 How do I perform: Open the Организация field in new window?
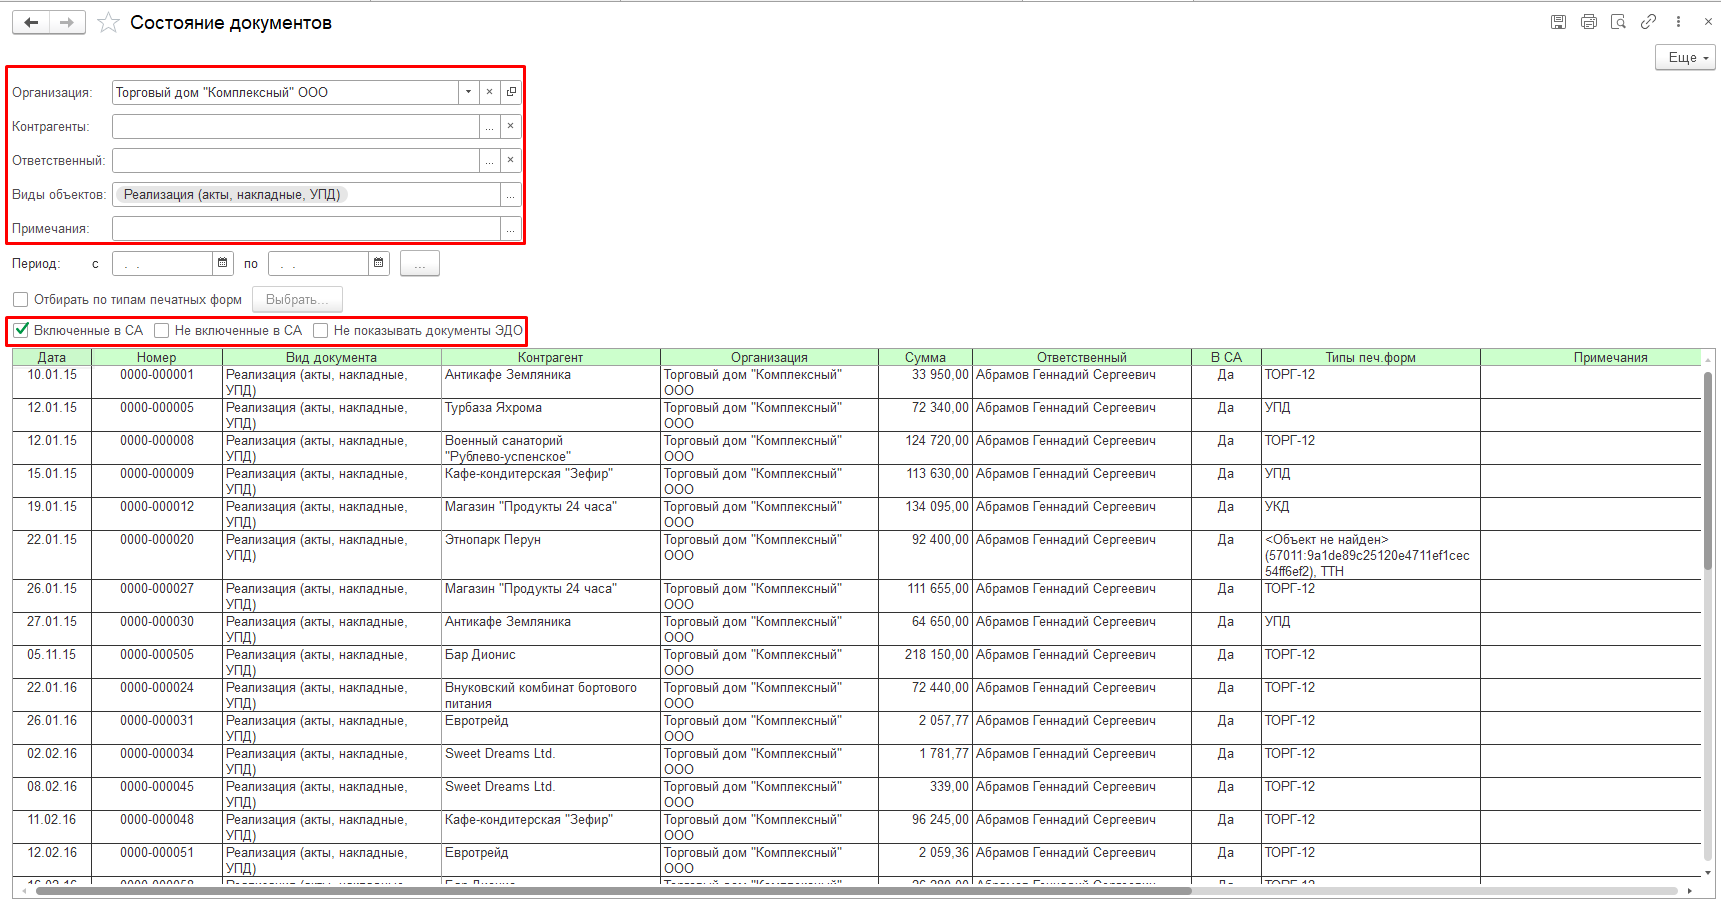[x=511, y=92]
